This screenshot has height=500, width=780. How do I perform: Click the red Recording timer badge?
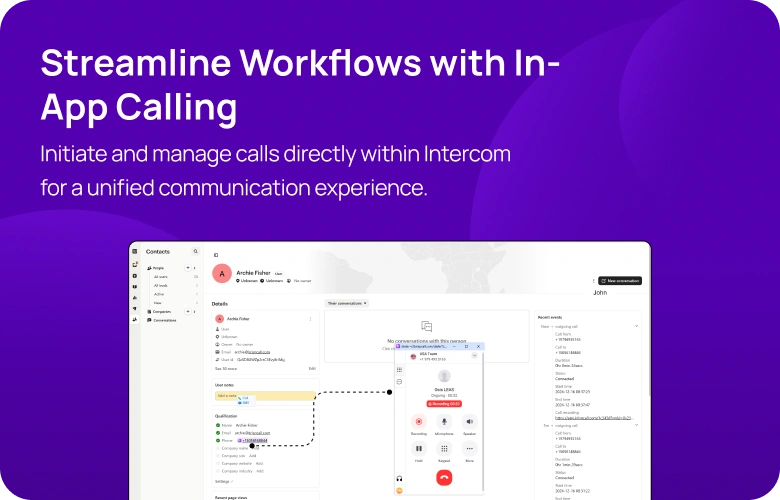tap(444, 403)
